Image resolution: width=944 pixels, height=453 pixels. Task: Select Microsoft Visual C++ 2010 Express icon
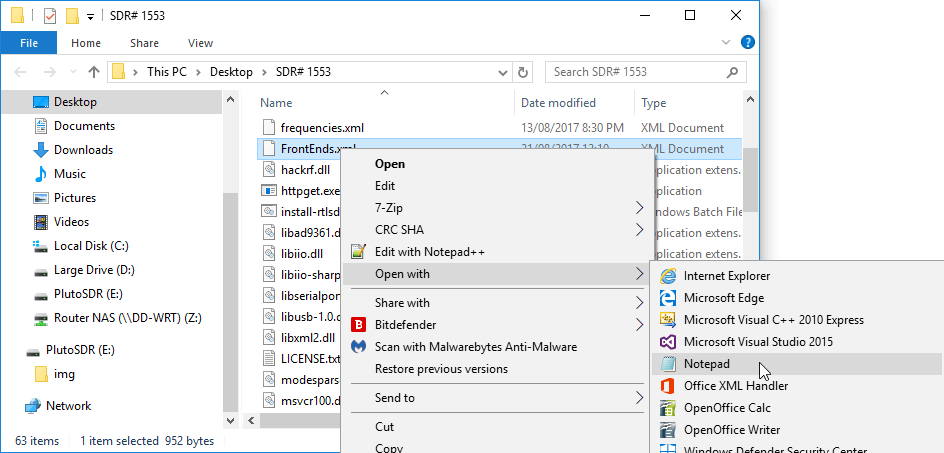[x=668, y=320]
